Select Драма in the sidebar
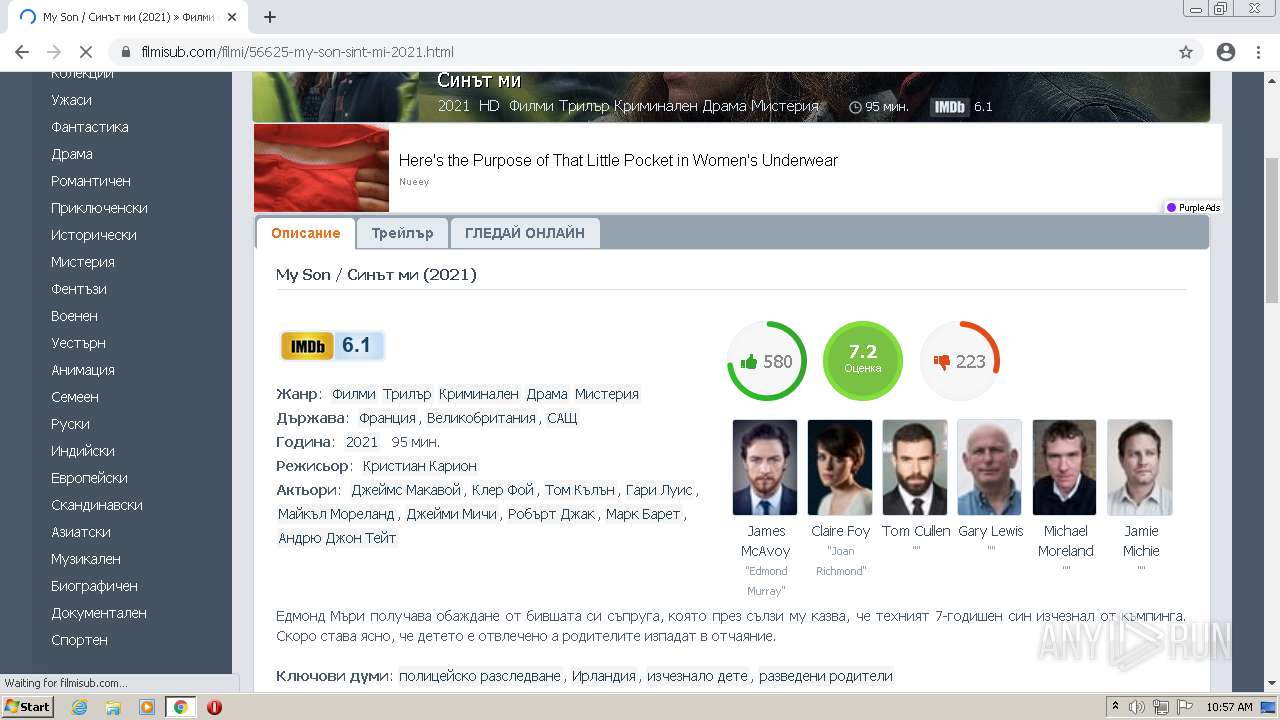 72,154
